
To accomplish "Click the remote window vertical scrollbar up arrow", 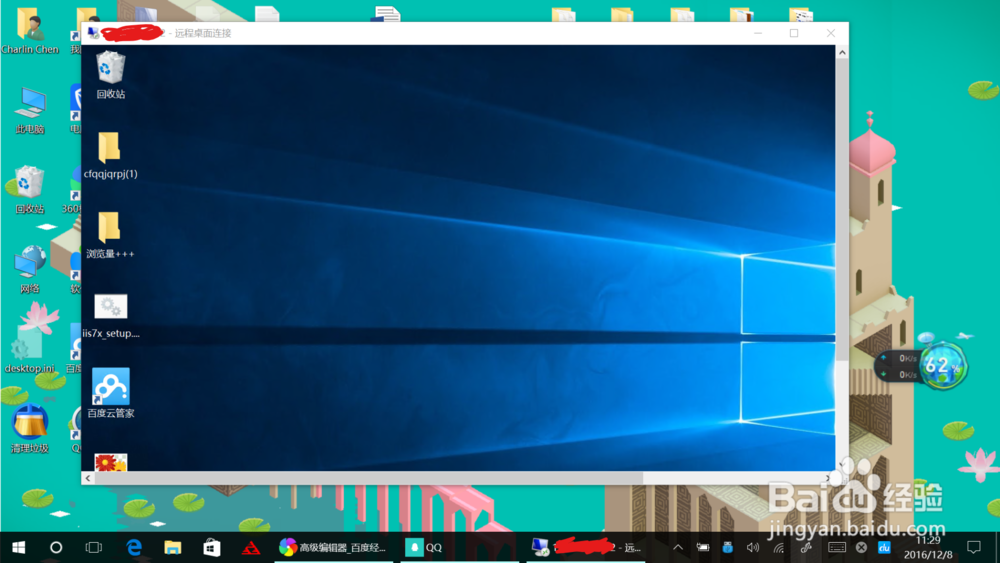I will (x=842, y=53).
